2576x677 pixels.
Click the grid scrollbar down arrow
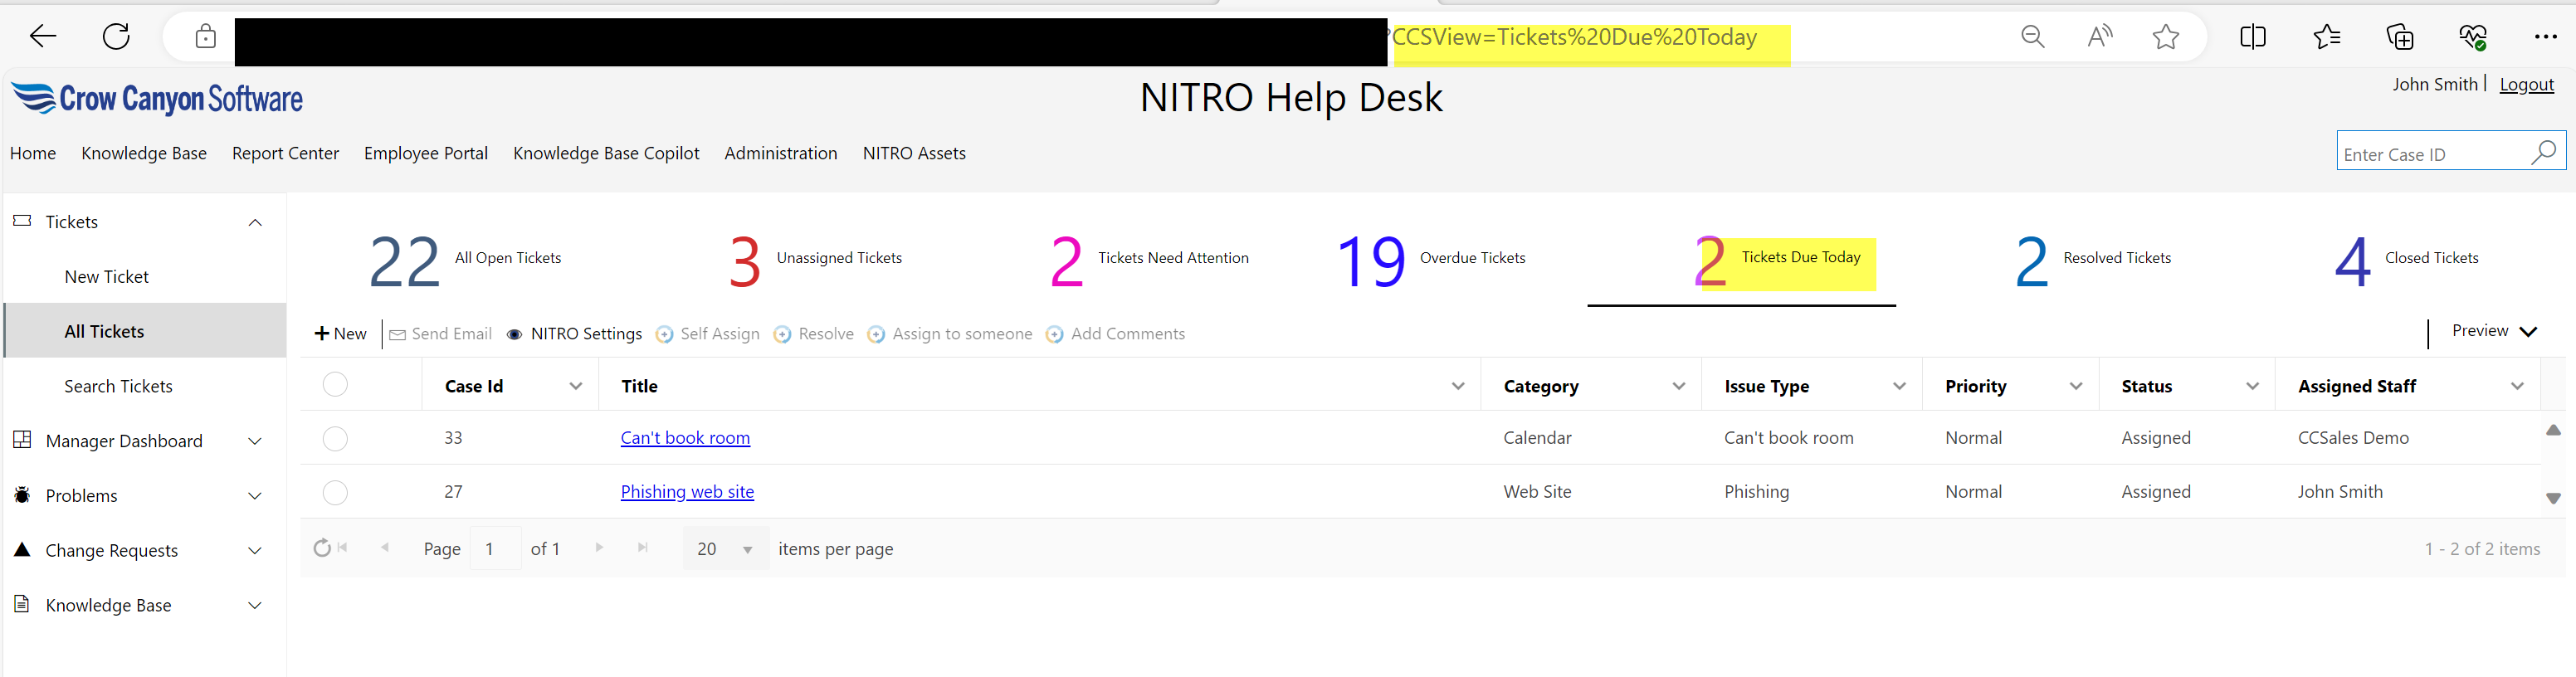click(x=2553, y=498)
